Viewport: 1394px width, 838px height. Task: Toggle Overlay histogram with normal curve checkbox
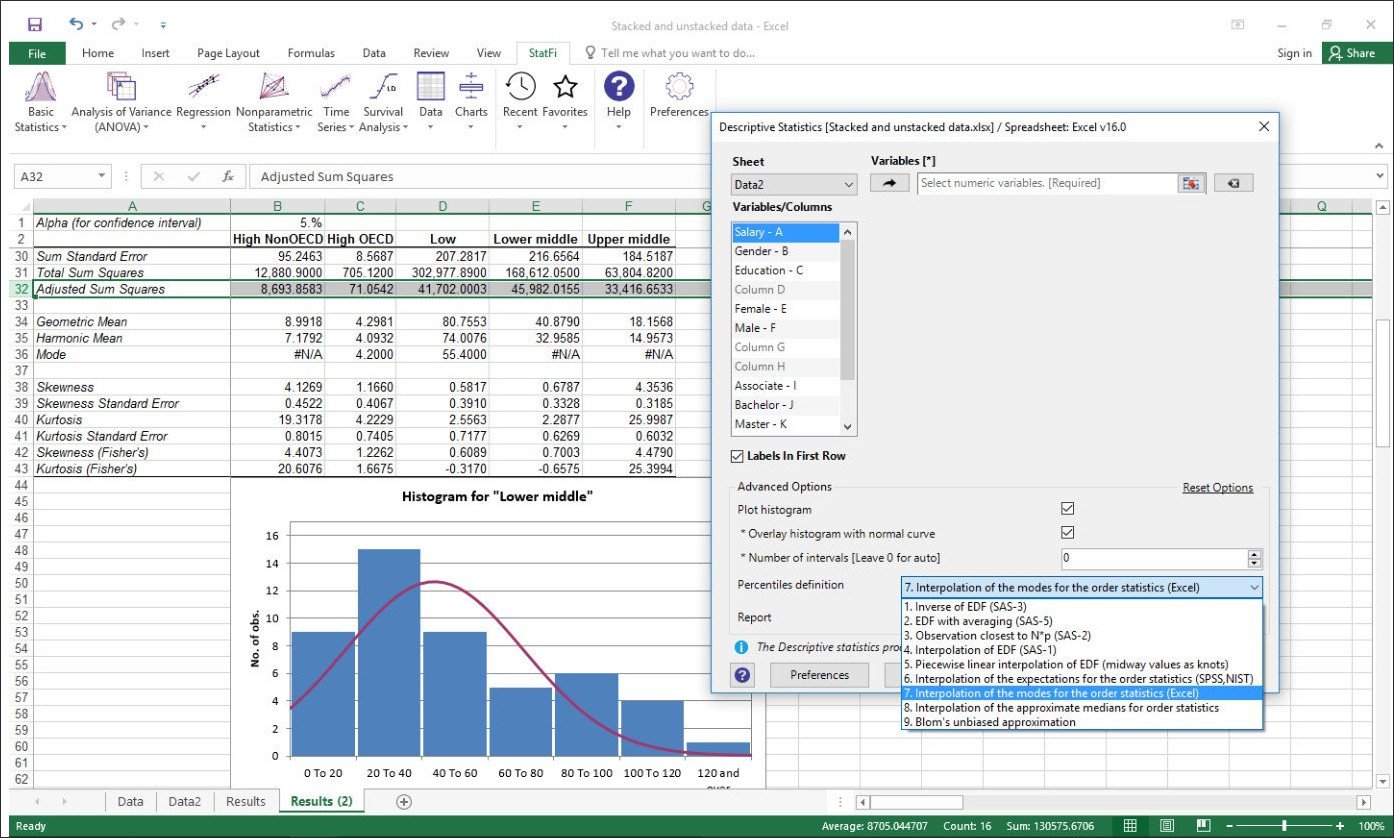(1068, 533)
